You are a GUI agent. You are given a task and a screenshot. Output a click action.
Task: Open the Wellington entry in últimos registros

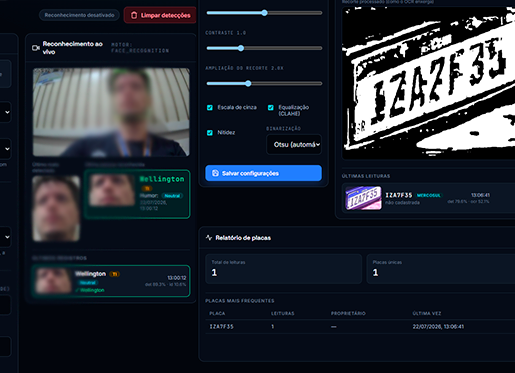[x=111, y=281]
